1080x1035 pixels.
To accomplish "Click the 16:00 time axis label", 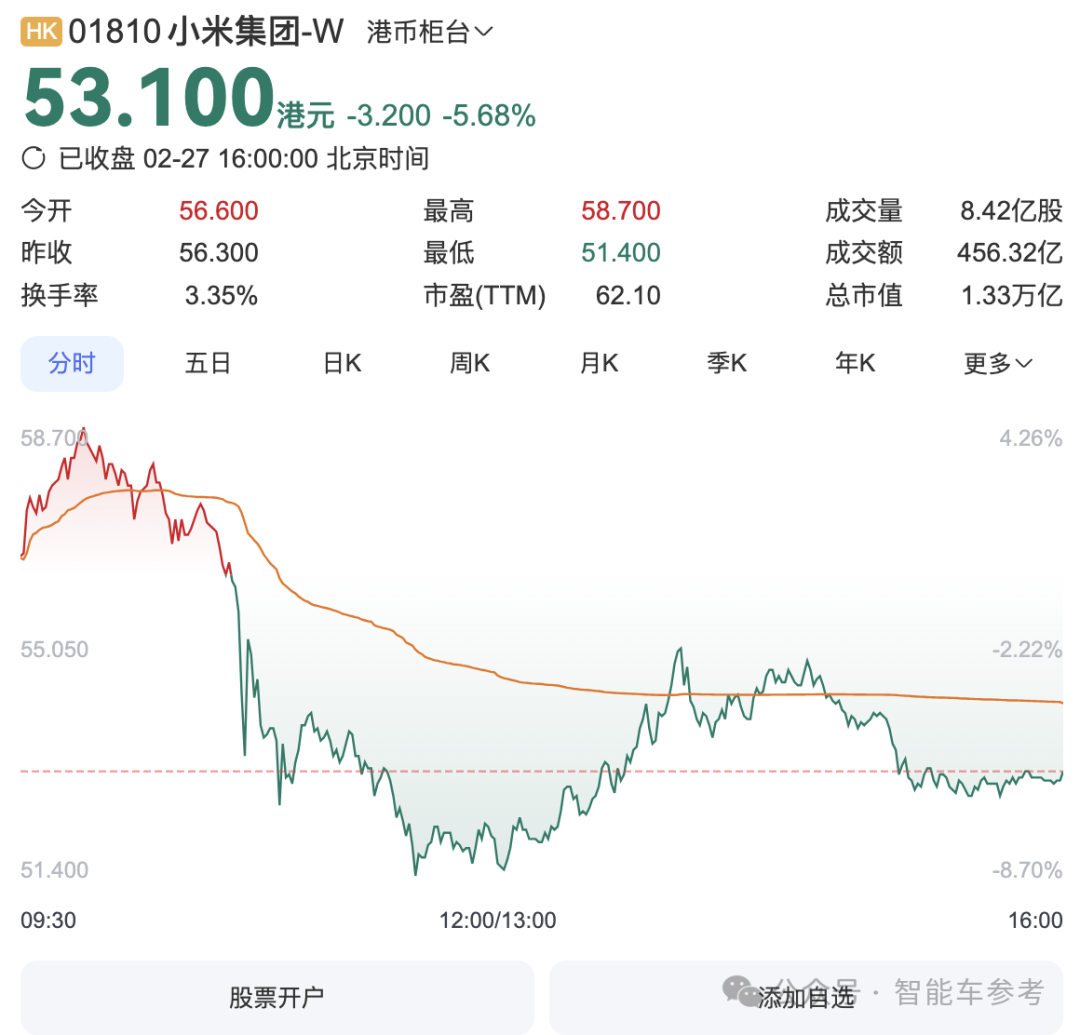I will [x=1035, y=920].
